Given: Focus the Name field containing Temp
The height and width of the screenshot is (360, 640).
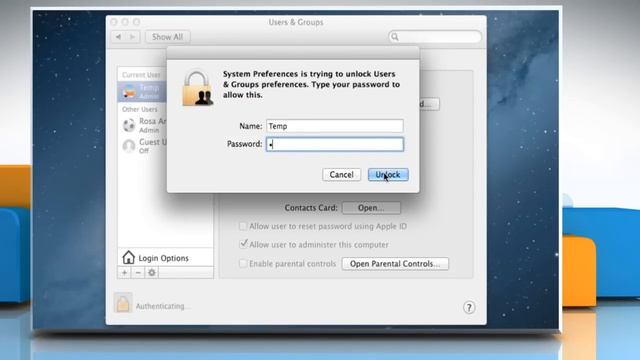Looking at the screenshot, I should (x=335, y=126).
